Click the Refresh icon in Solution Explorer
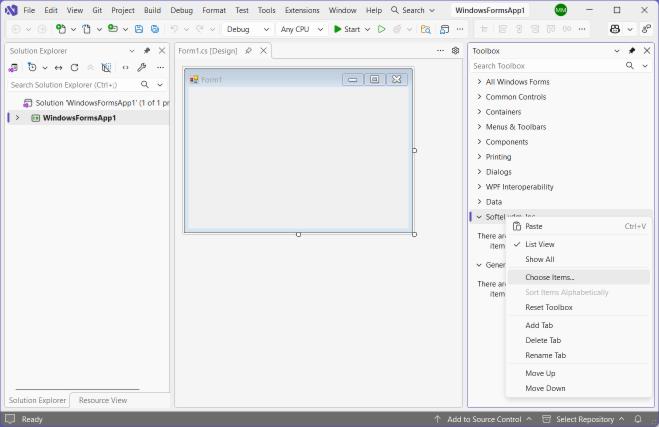 74,68
